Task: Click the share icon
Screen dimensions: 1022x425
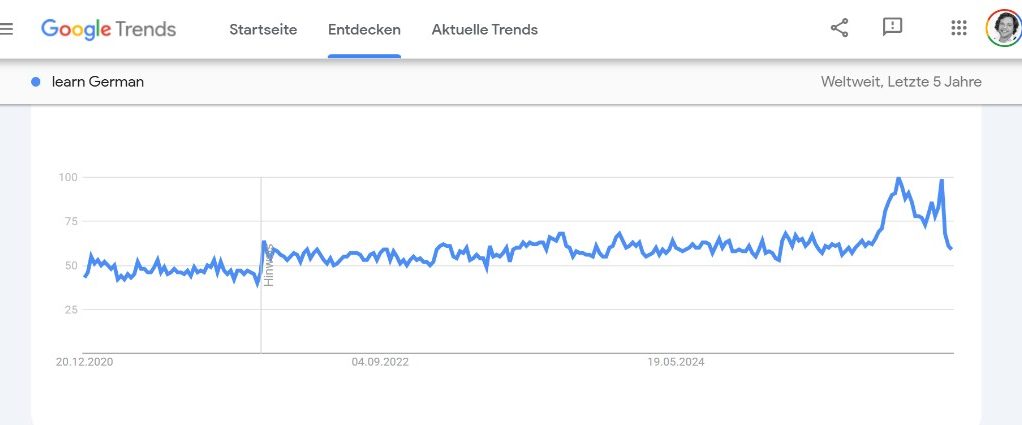Action: point(839,28)
